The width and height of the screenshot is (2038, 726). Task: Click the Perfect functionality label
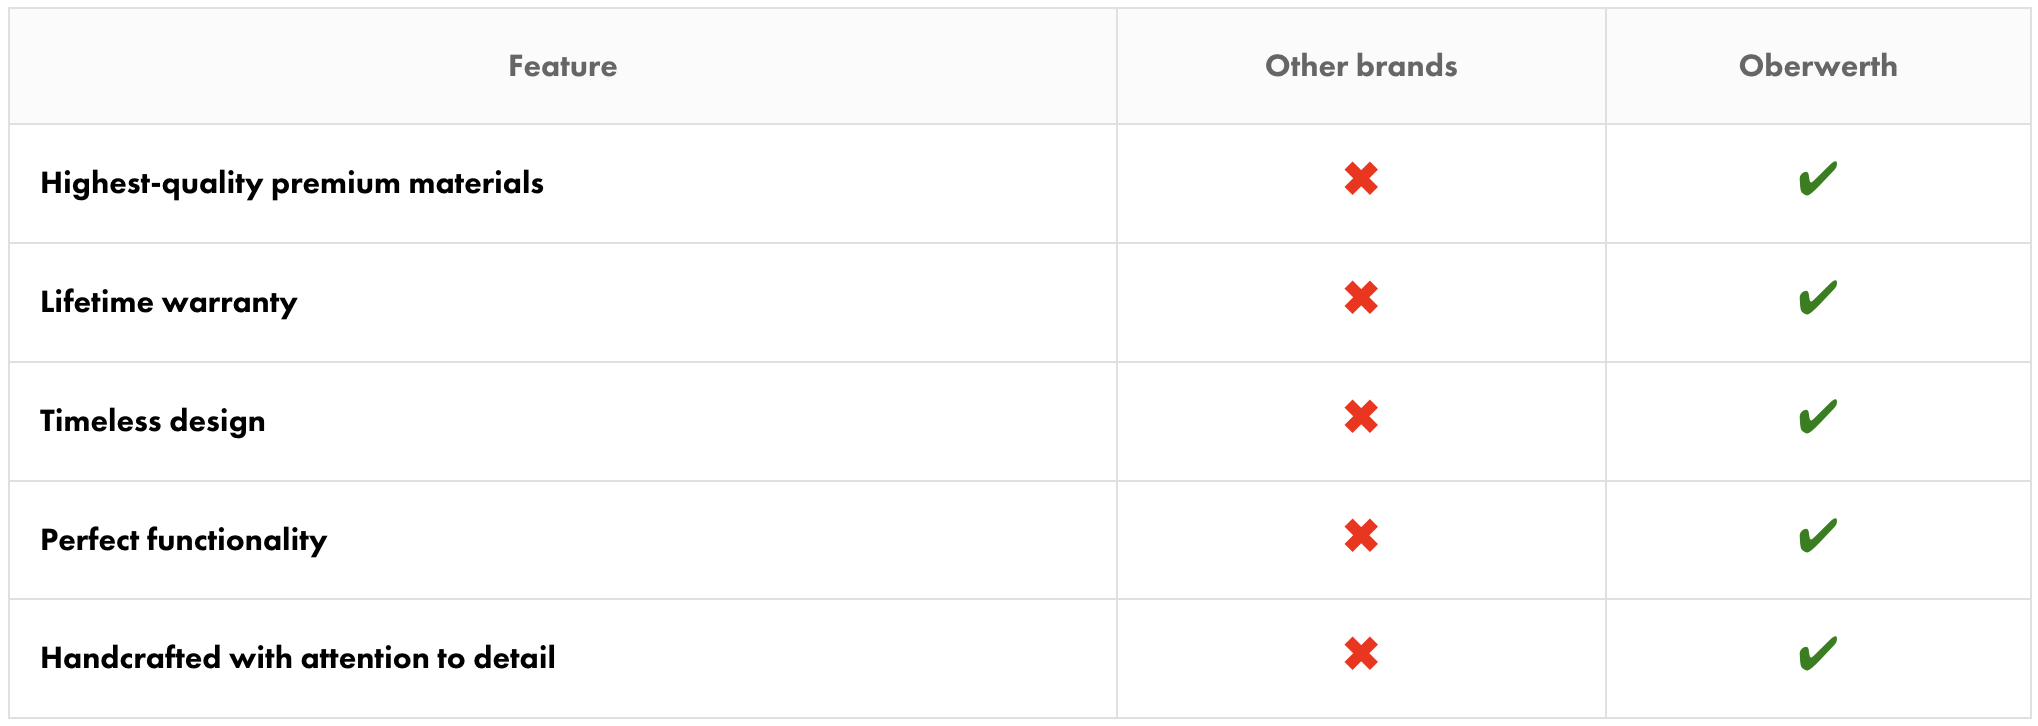click(184, 540)
